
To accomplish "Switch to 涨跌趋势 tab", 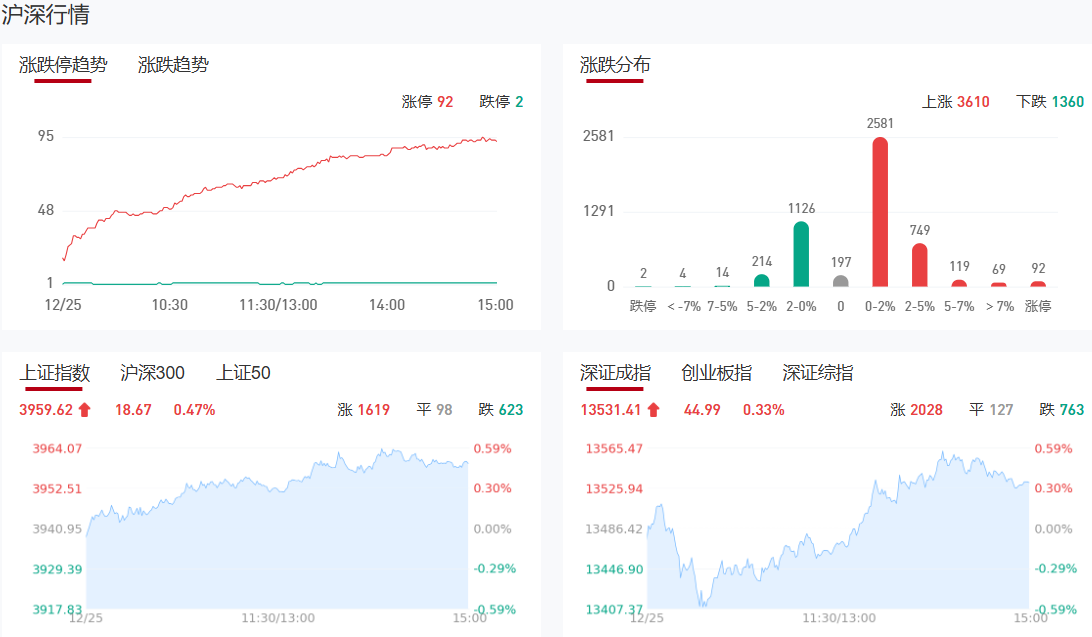I will tap(173, 65).
